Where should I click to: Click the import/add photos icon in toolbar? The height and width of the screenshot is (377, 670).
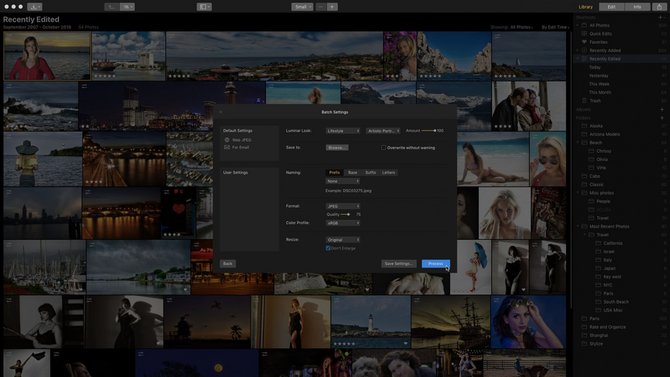[34, 7]
